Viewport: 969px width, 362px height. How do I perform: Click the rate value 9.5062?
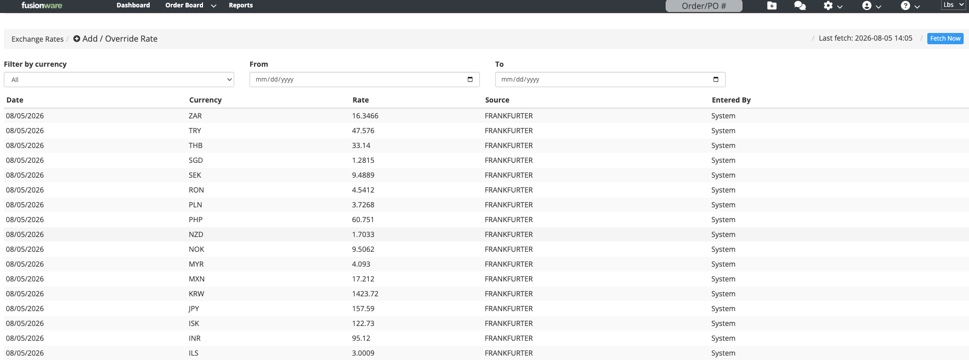tap(363, 250)
